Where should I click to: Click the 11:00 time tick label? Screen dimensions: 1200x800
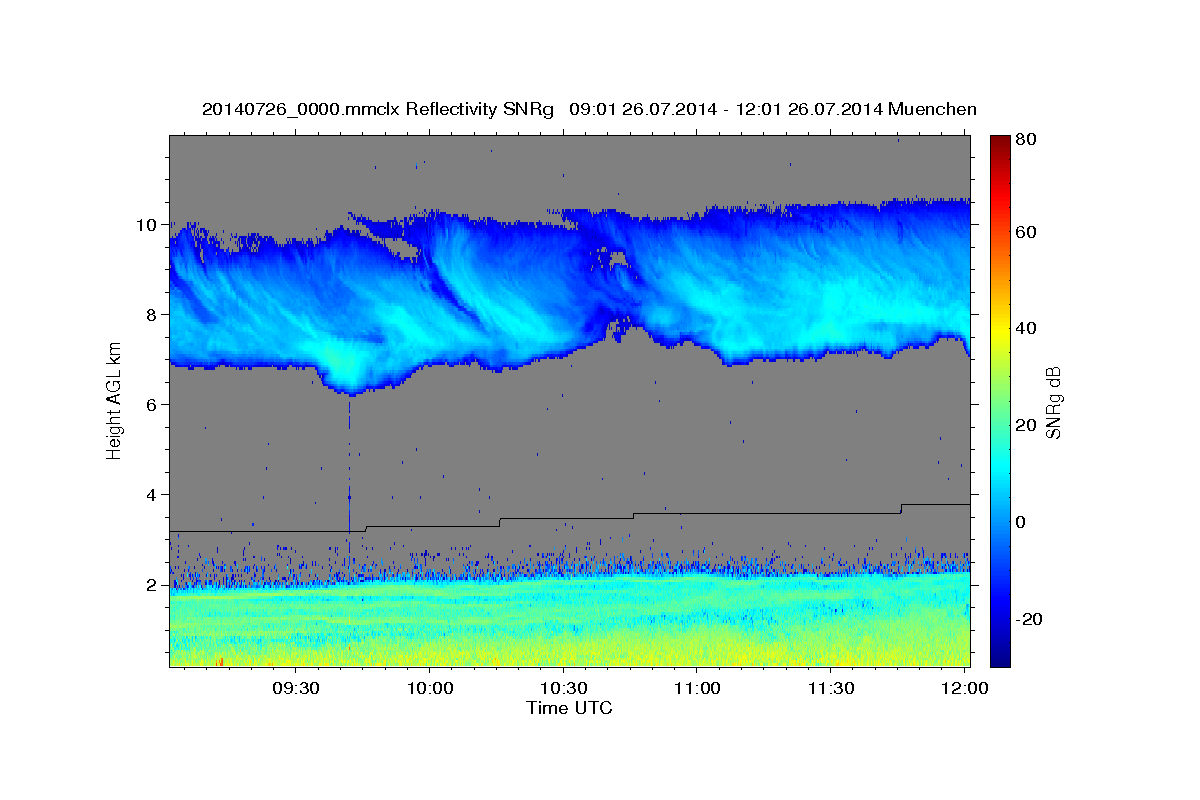tap(698, 689)
